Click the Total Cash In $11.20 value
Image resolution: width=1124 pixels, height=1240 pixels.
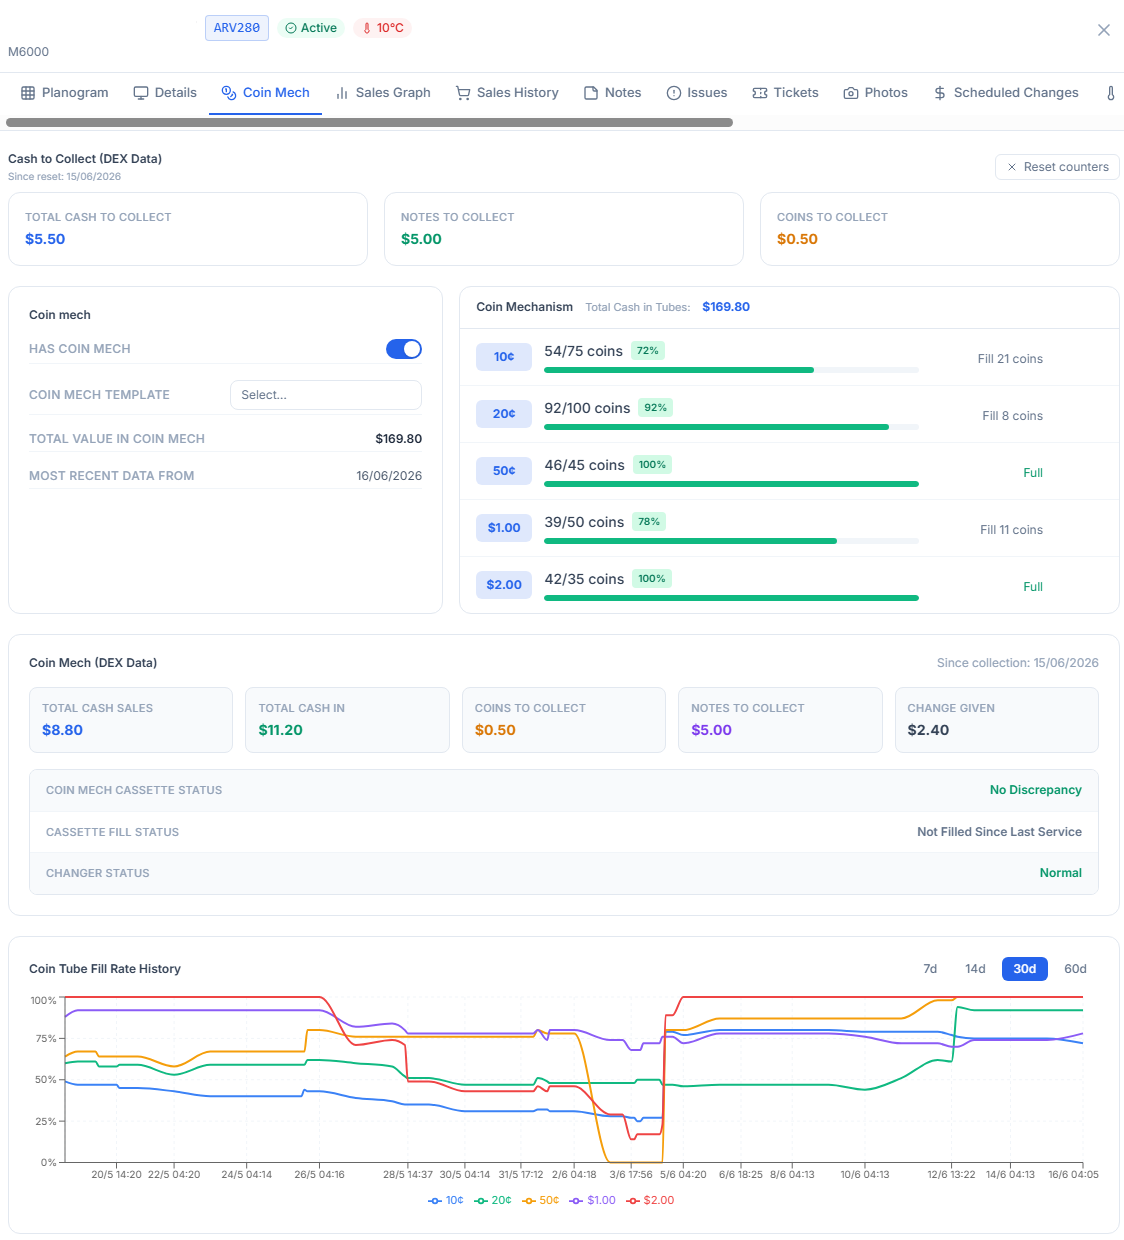(280, 730)
